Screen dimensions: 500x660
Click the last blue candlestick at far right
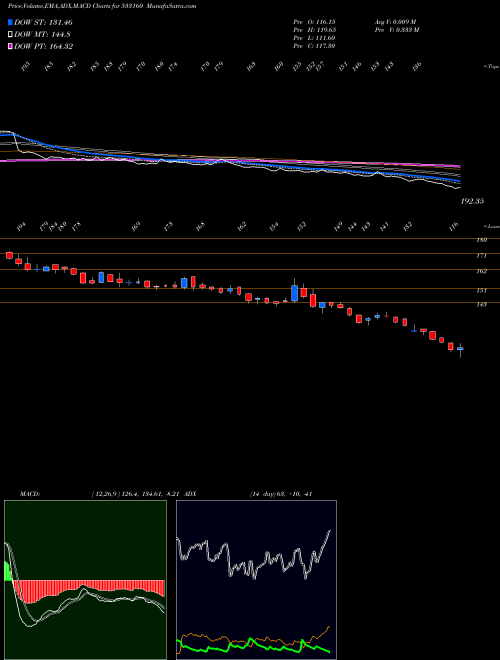coord(460,349)
